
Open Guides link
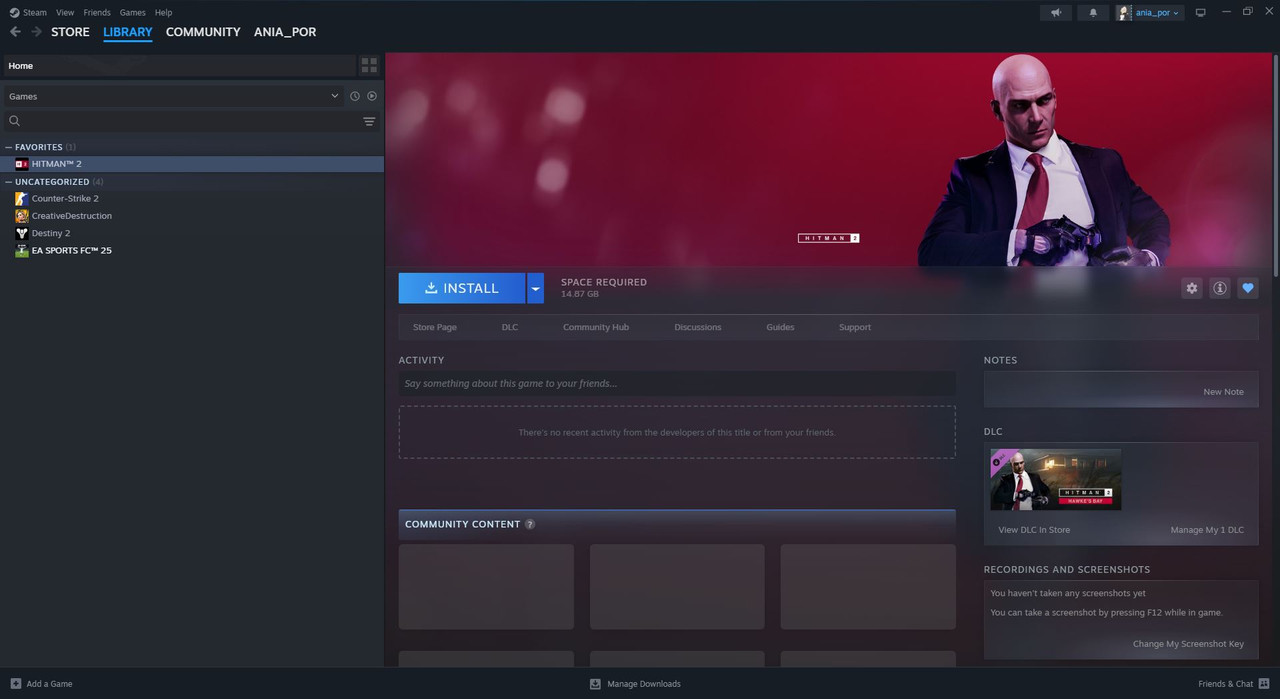780,327
